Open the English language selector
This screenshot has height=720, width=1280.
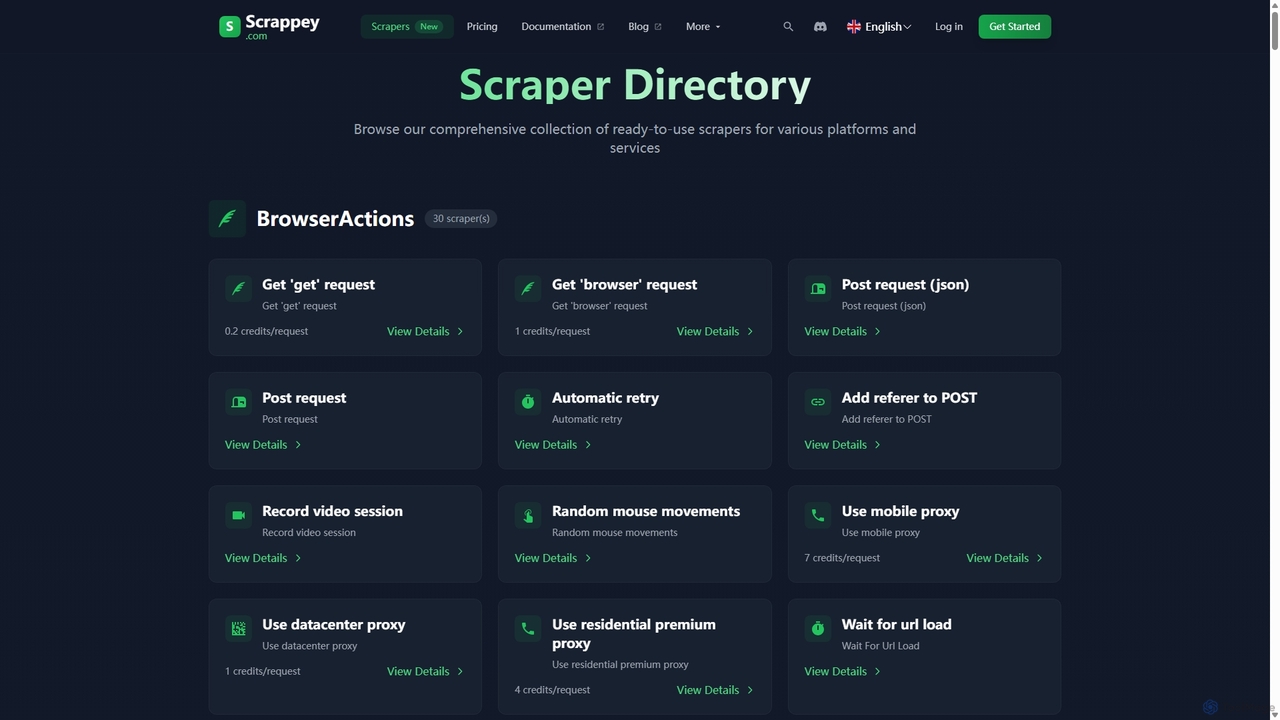[x=879, y=27]
